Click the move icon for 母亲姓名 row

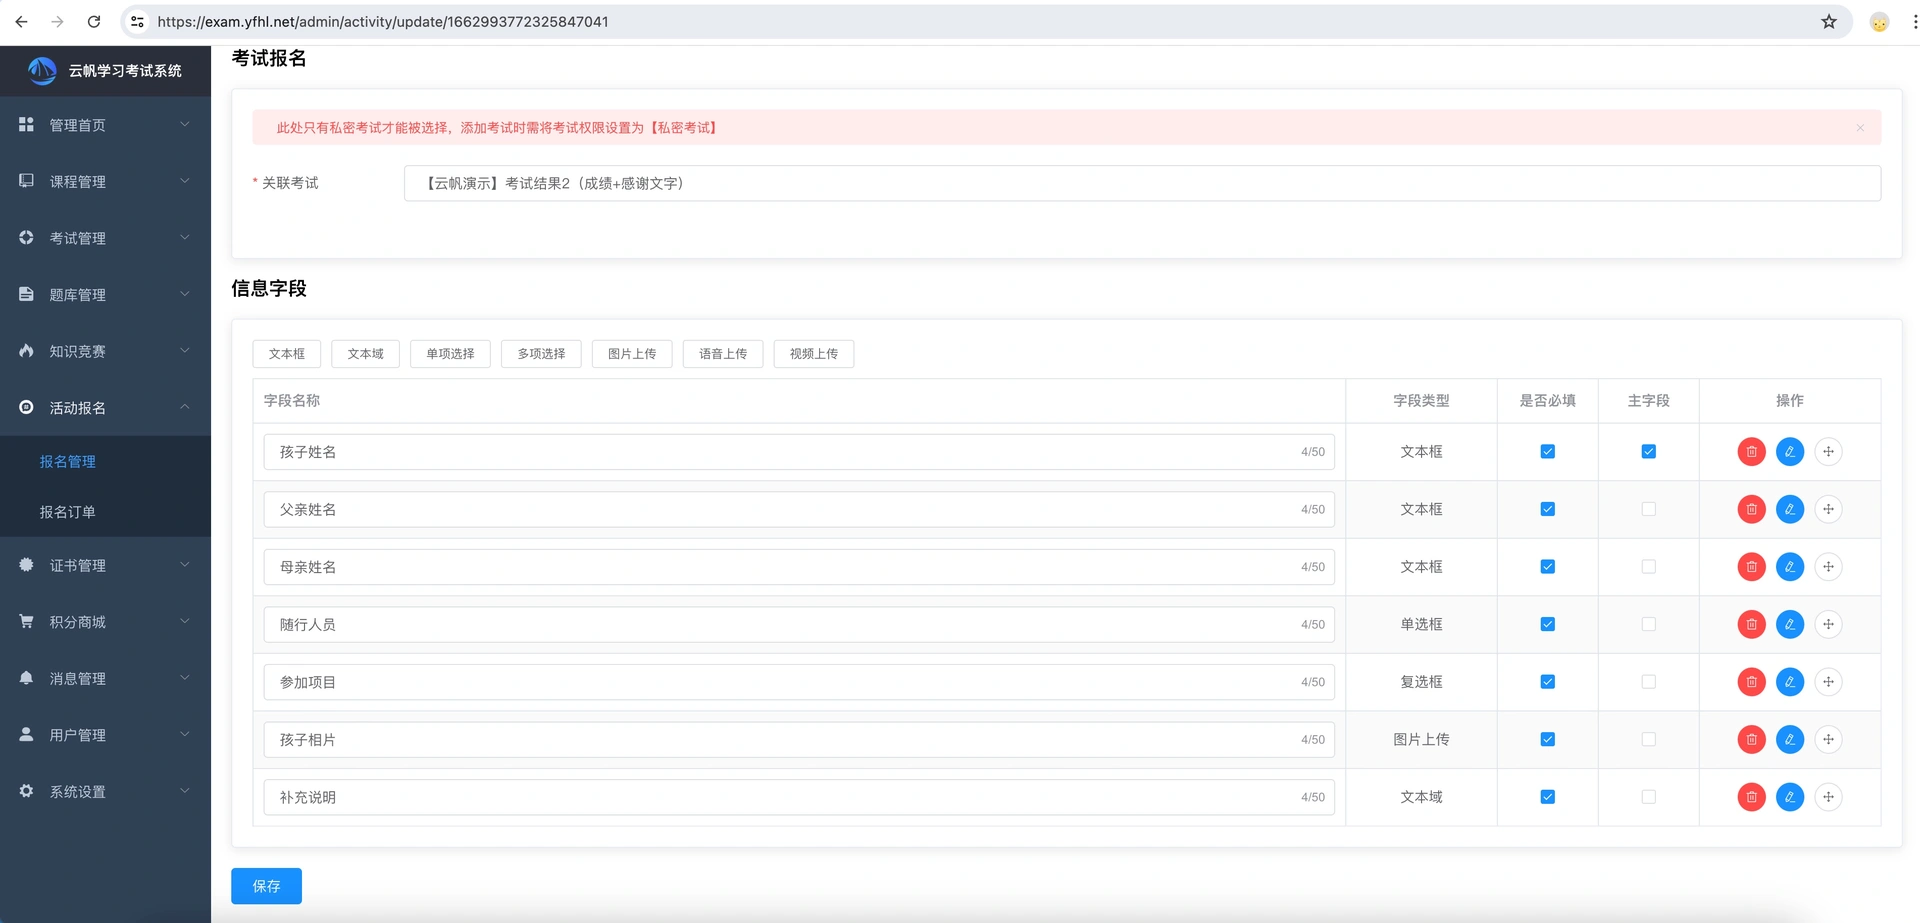tap(1828, 567)
